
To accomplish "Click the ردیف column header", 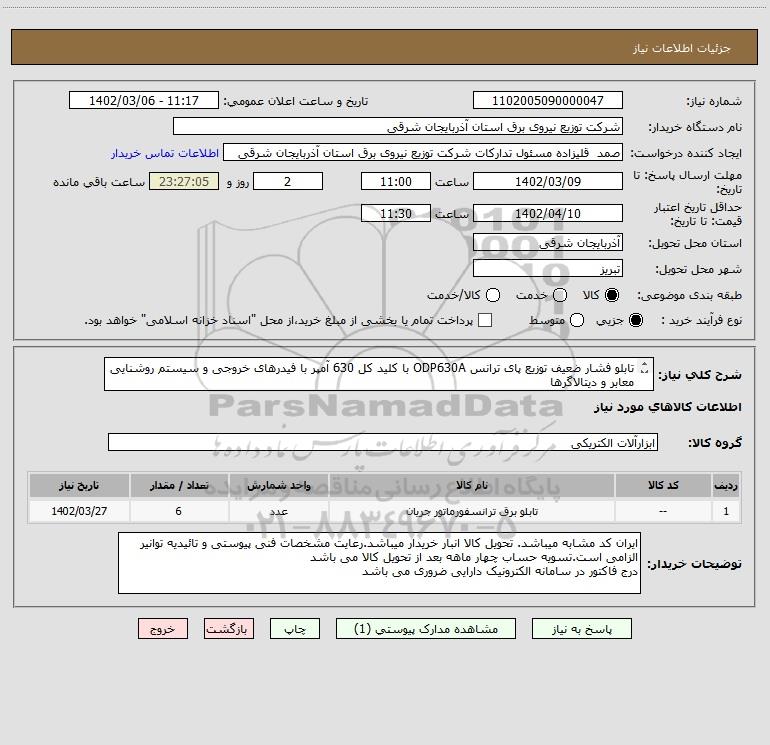I will pos(726,485).
